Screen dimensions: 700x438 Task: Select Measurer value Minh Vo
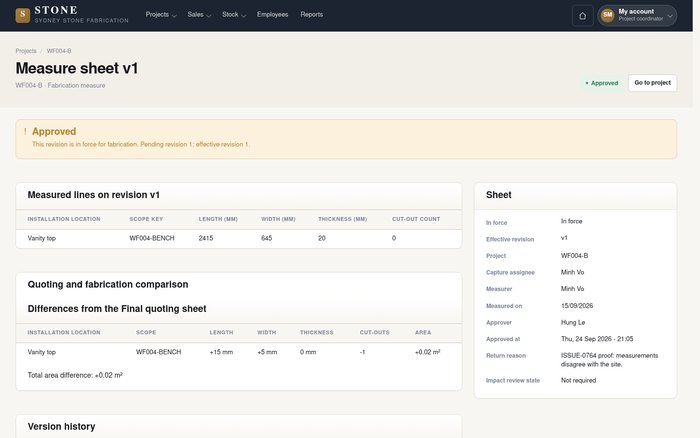[572, 289]
